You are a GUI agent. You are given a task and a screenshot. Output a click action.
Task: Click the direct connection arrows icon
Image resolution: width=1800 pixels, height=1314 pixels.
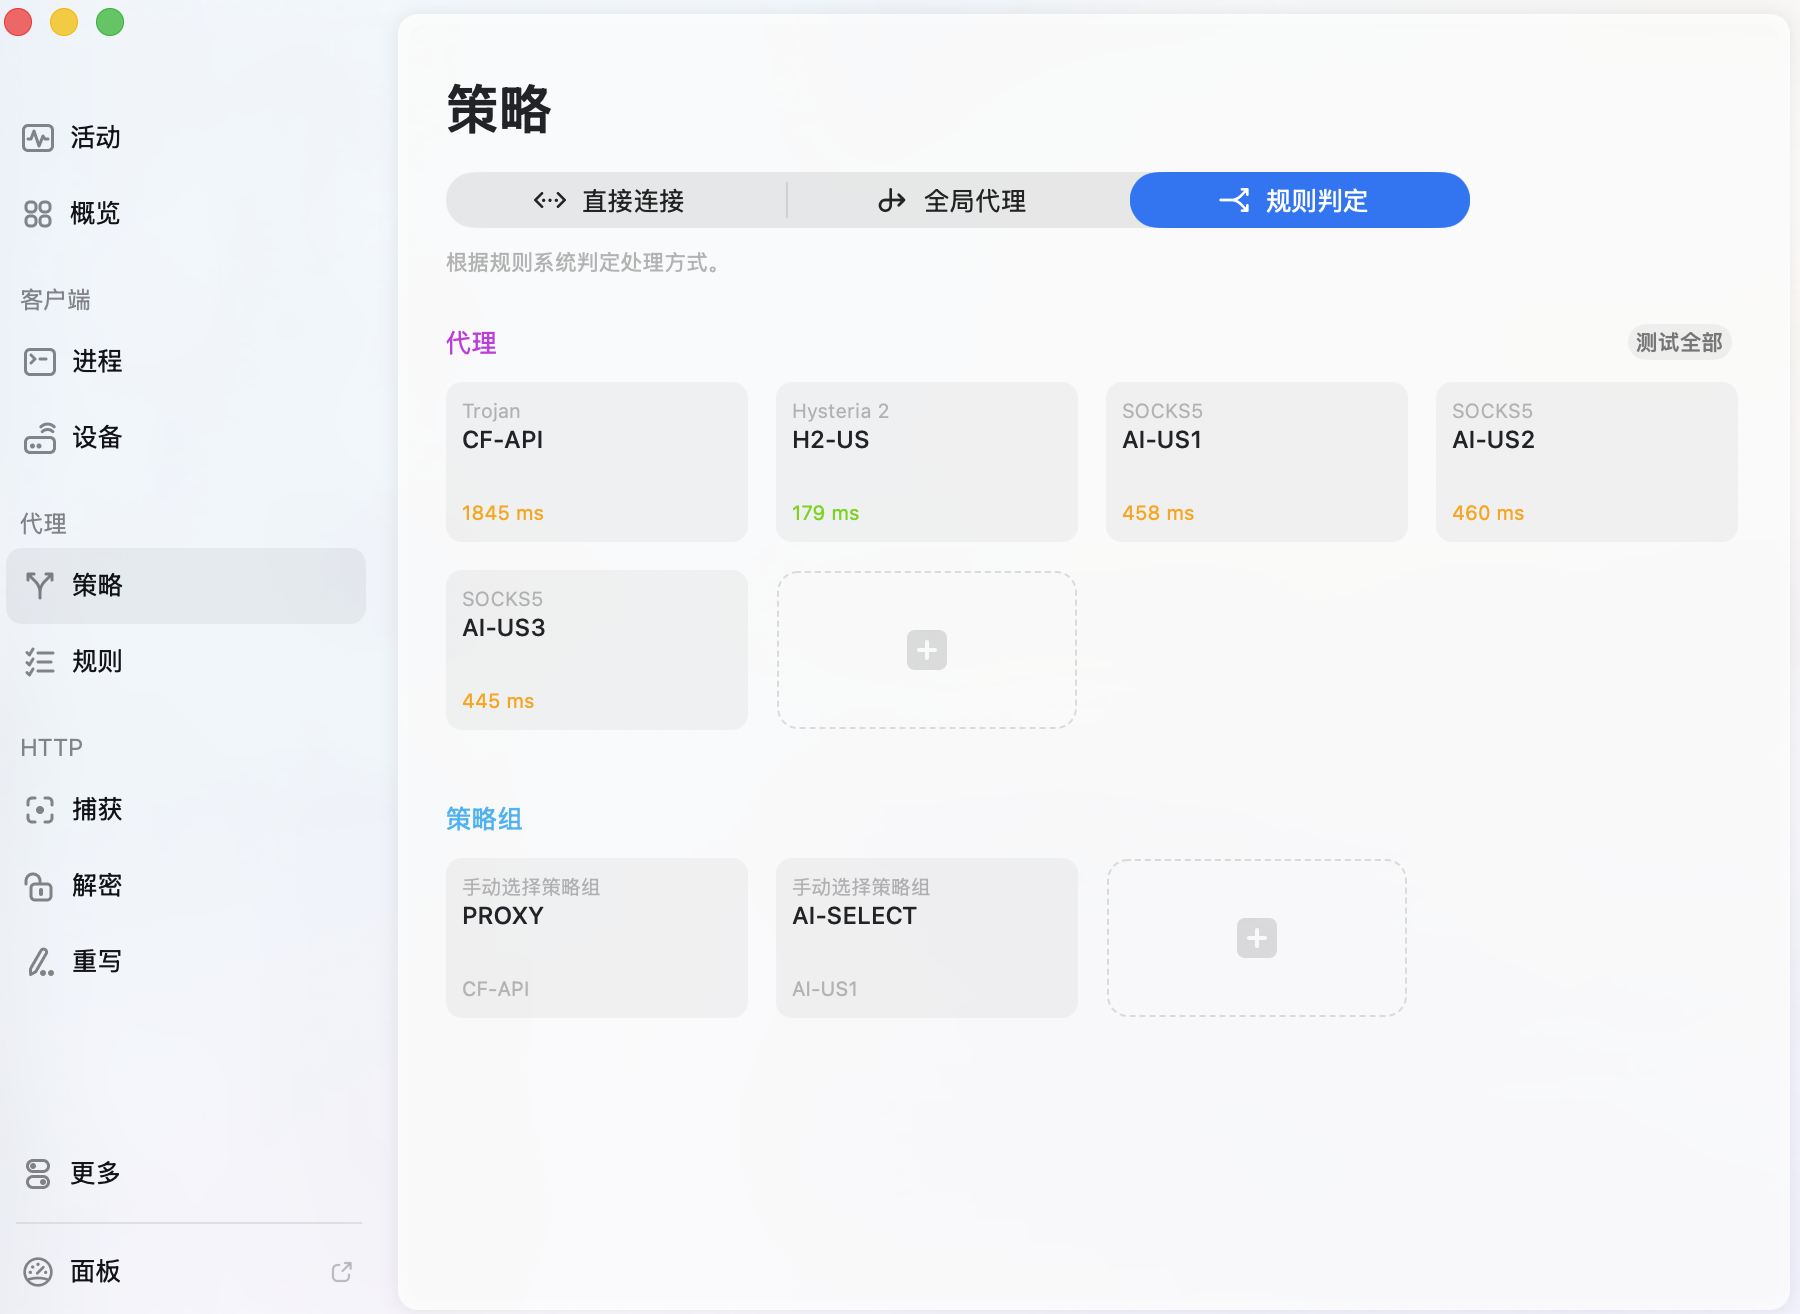(x=550, y=201)
